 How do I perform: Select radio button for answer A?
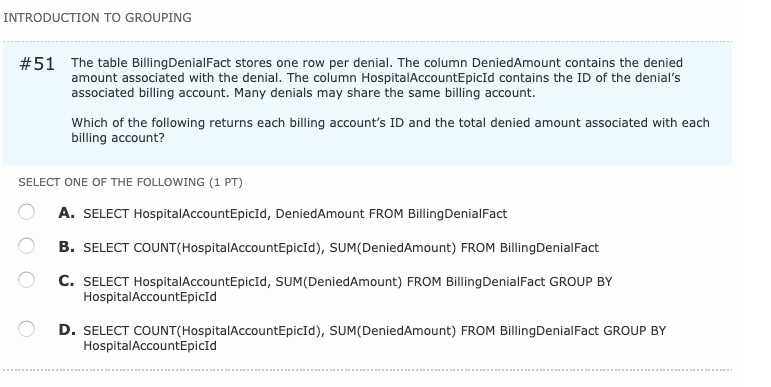(x=27, y=212)
